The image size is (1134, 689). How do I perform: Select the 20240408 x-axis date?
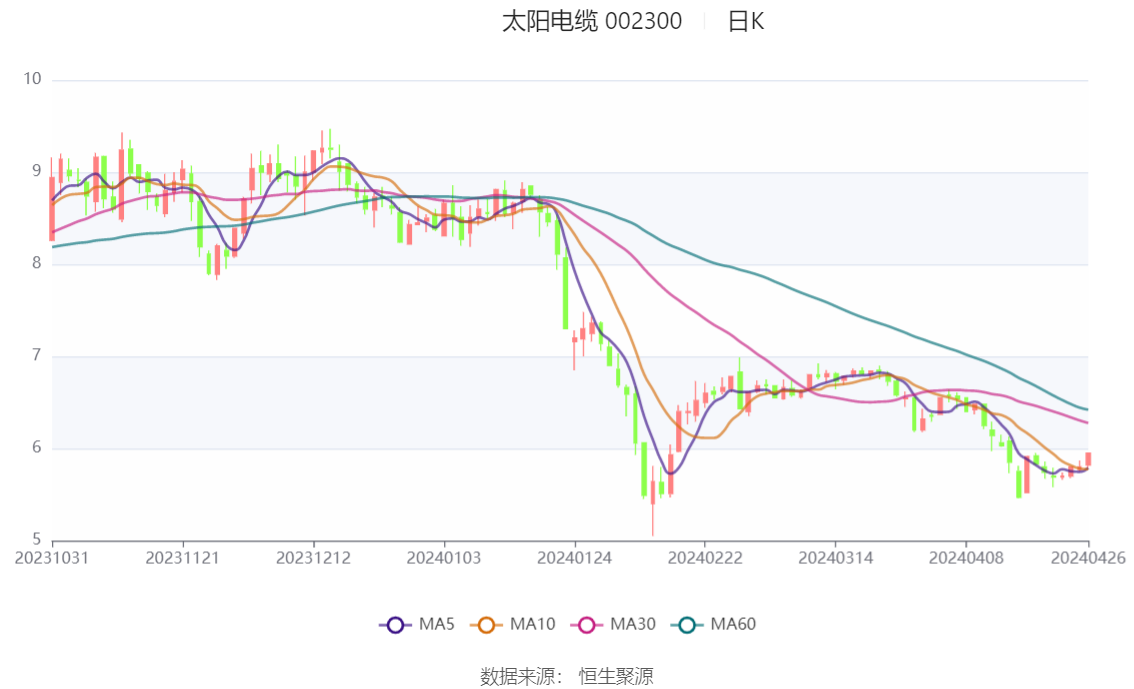965,557
